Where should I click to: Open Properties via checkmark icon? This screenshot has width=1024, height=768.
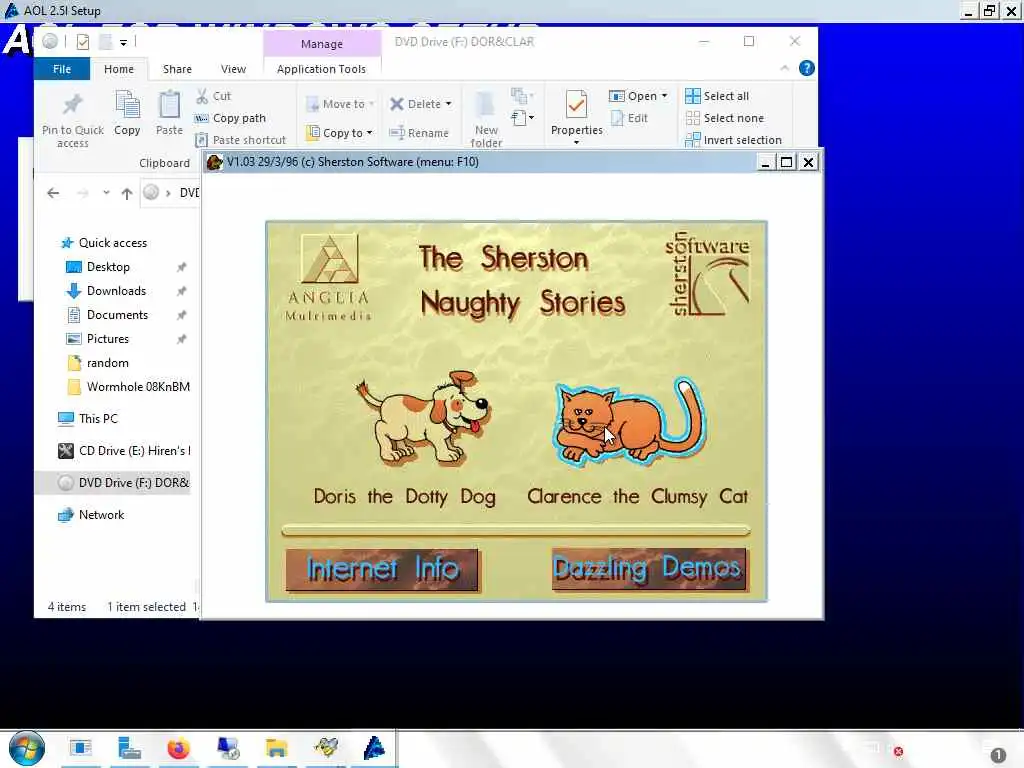[576, 104]
